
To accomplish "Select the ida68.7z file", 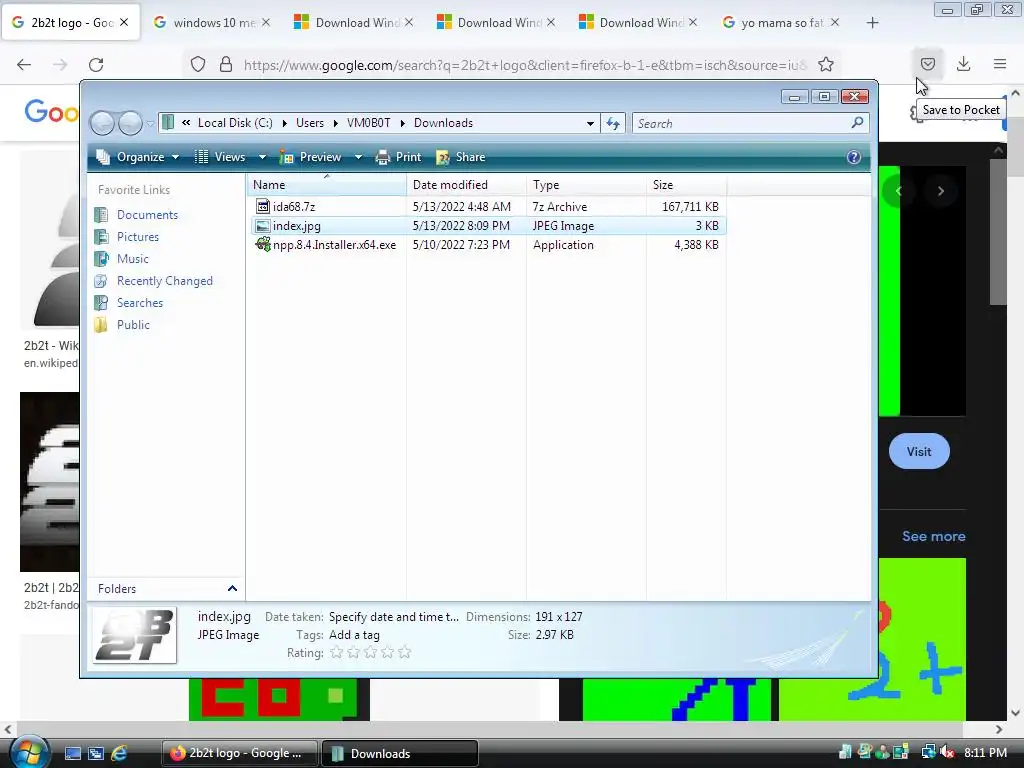I will [294, 206].
